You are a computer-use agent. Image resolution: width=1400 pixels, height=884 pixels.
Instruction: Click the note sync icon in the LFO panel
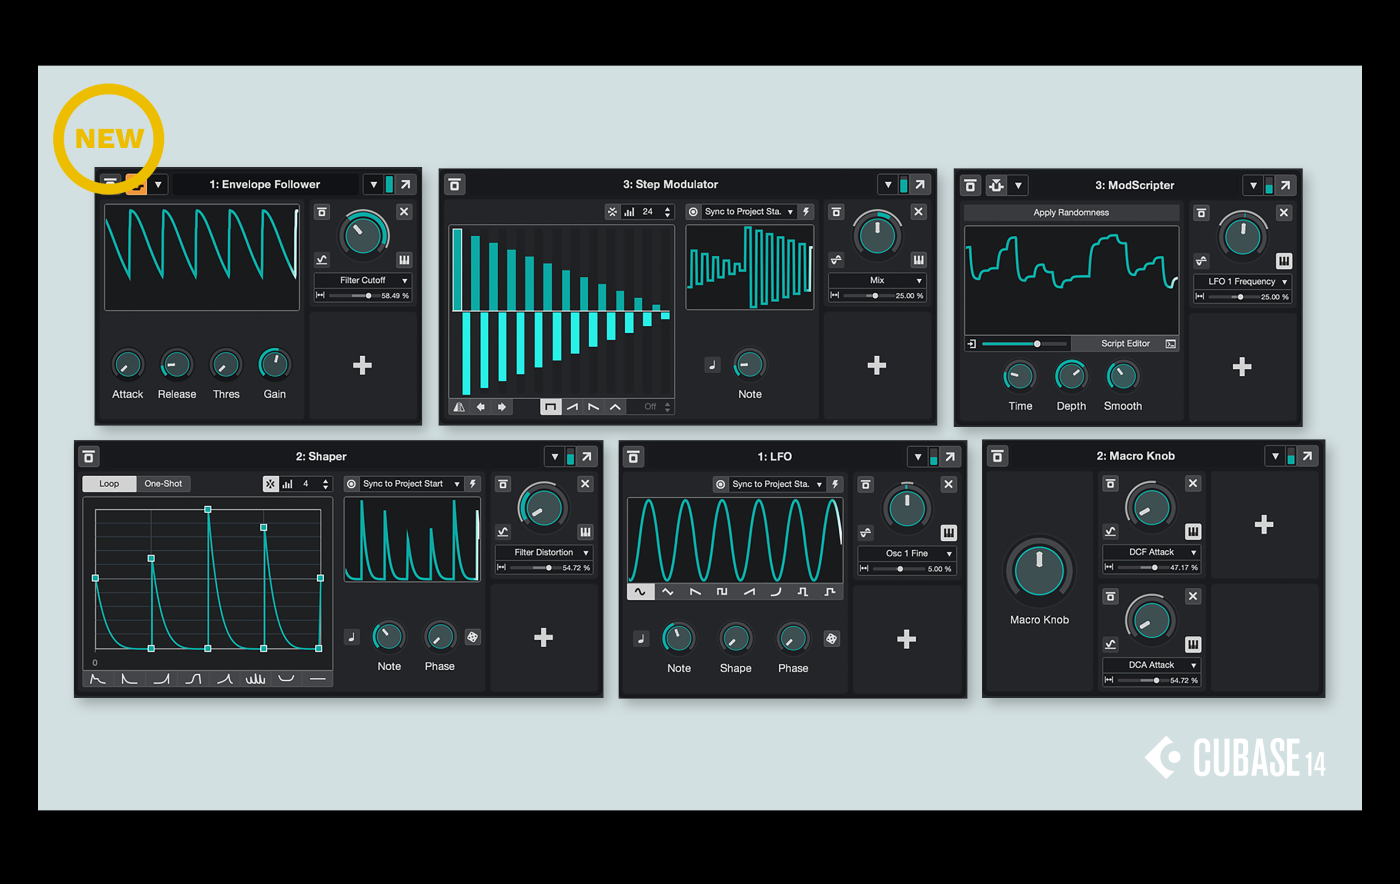pos(641,639)
